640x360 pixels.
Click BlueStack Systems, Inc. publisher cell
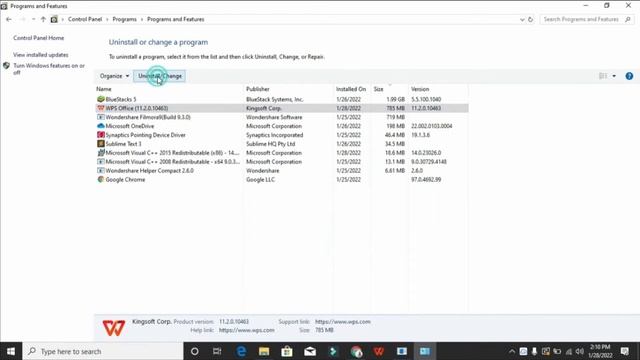point(275,99)
